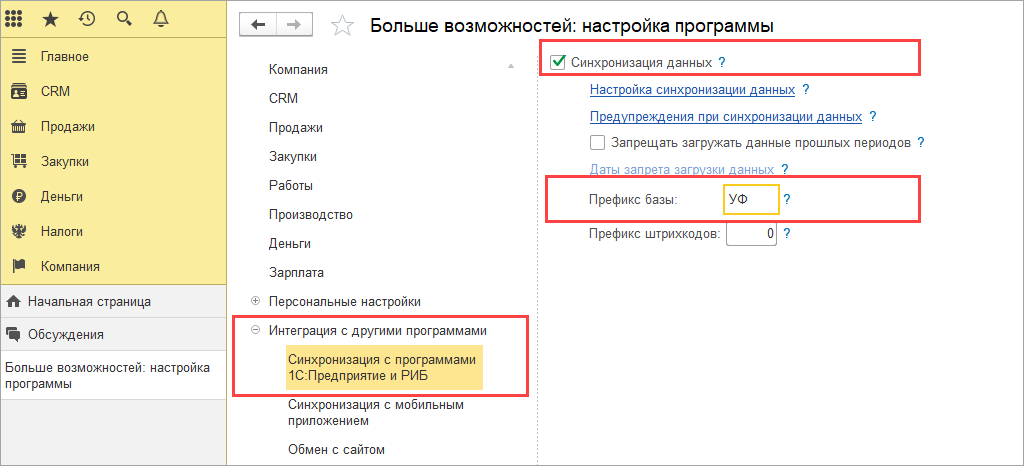This screenshot has height=466, width=1024.
Task: Disable Синхронизация данных checkbox
Action: [x=559, y=63]
